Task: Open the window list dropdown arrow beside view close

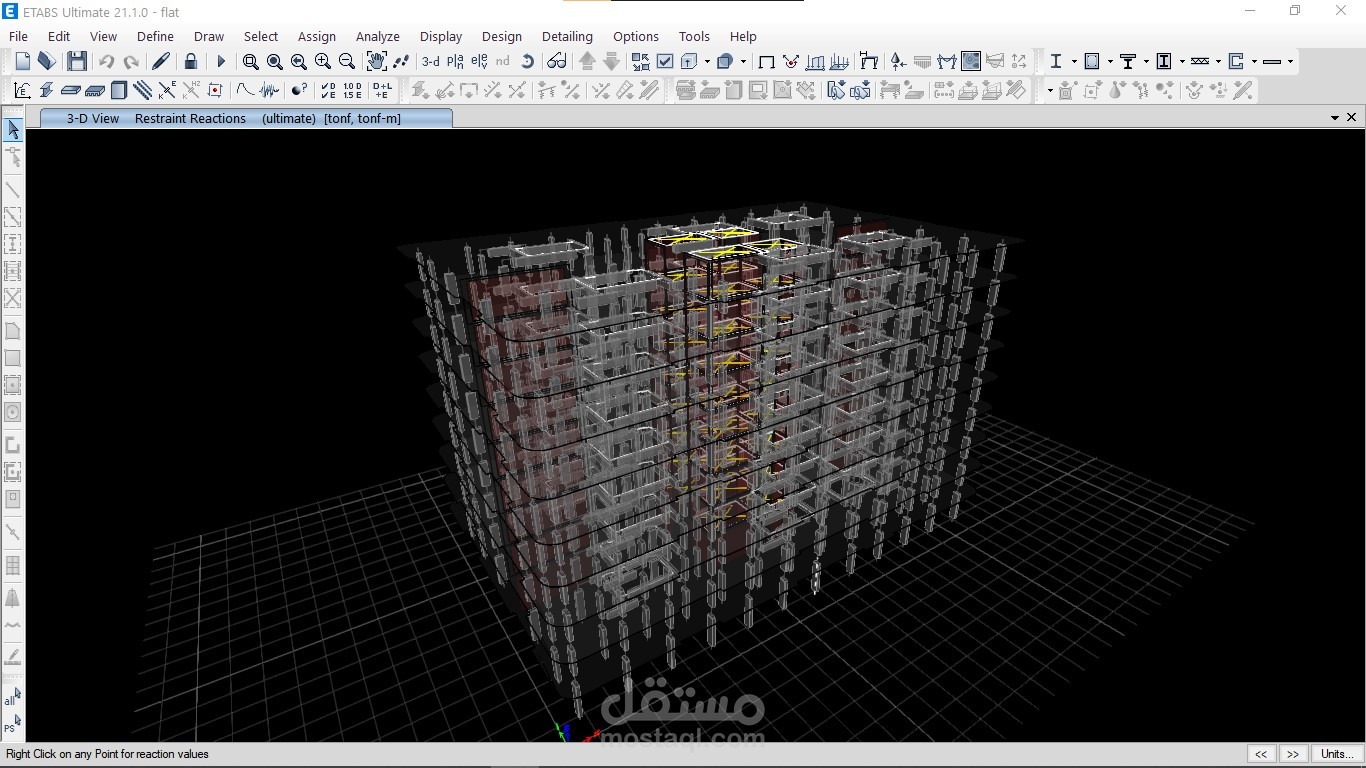Action: [x=1334, y=118]
